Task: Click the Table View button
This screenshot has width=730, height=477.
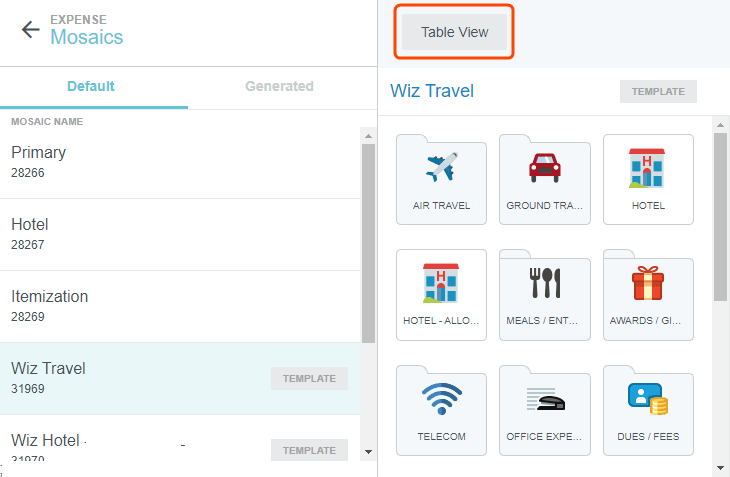Action: [x=455, y=32]
